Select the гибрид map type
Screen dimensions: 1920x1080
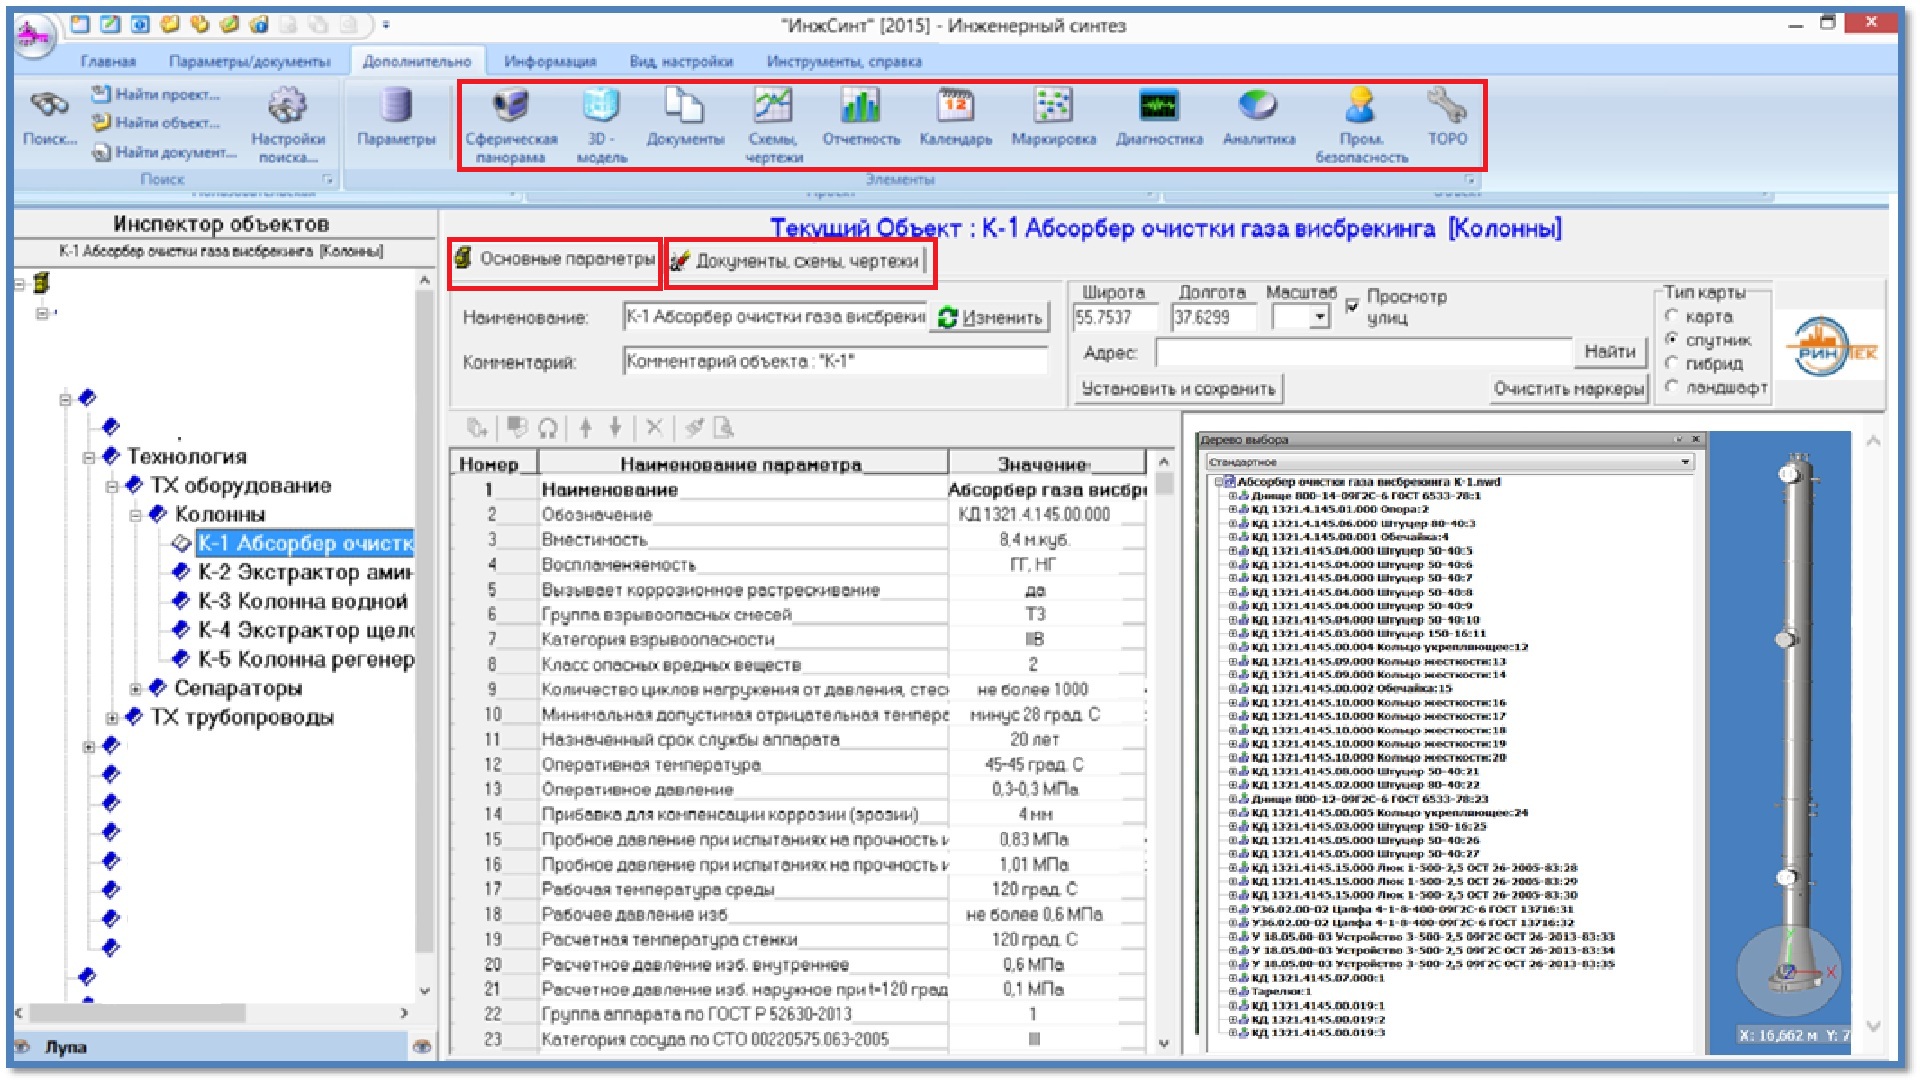click(x=1671, y=363)
